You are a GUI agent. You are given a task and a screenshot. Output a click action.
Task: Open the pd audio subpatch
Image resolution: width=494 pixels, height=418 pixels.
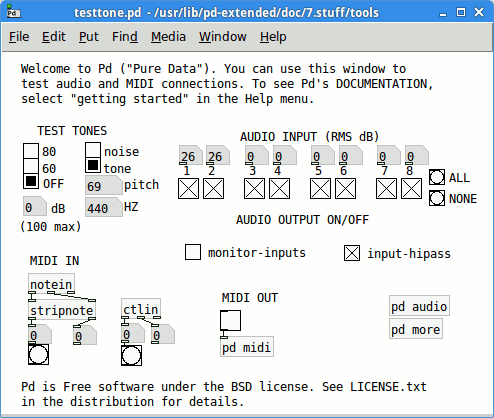pyautogui.click(x=419, y=306)
